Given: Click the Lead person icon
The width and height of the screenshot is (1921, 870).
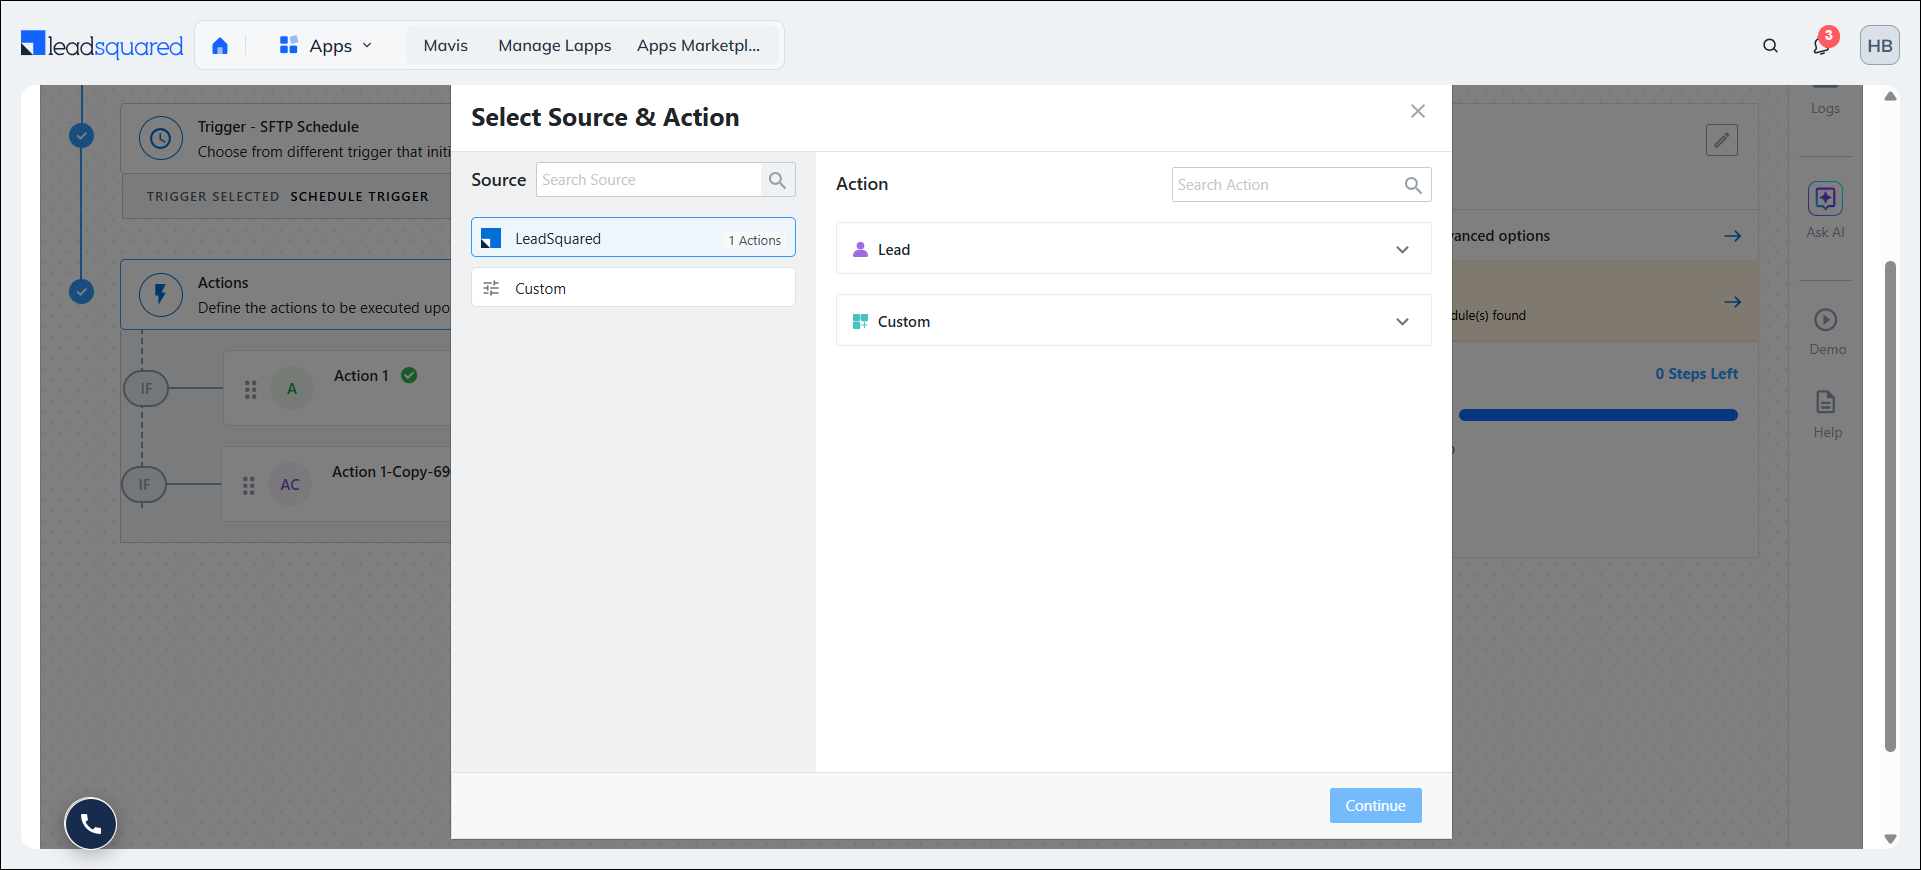Looking at the screenshot, I should tap(860, 249).
